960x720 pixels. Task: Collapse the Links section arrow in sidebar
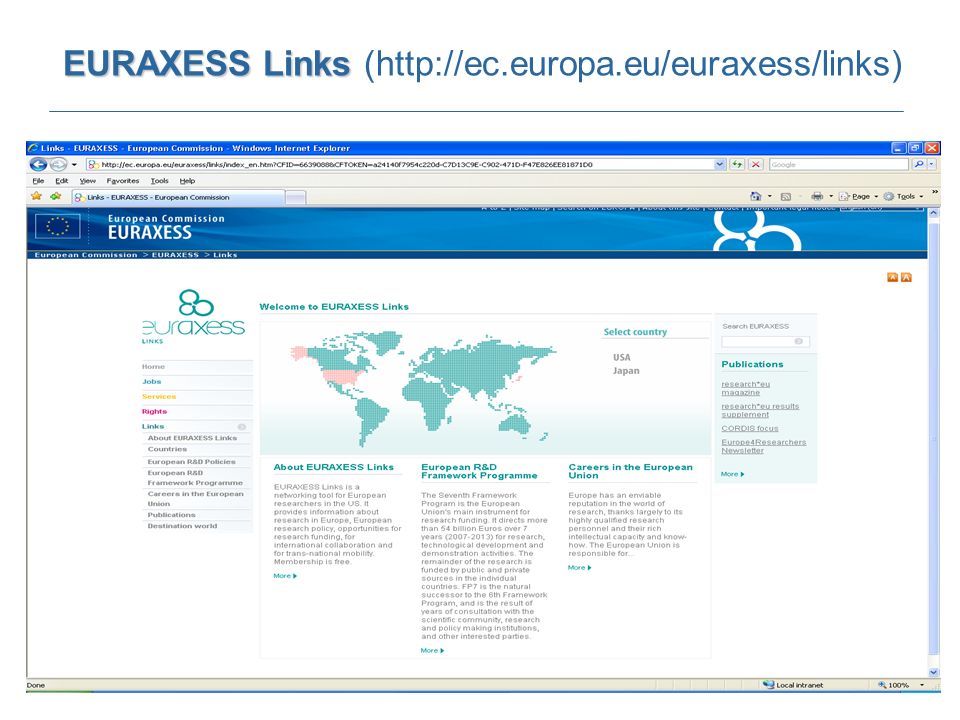click(242, 427)
